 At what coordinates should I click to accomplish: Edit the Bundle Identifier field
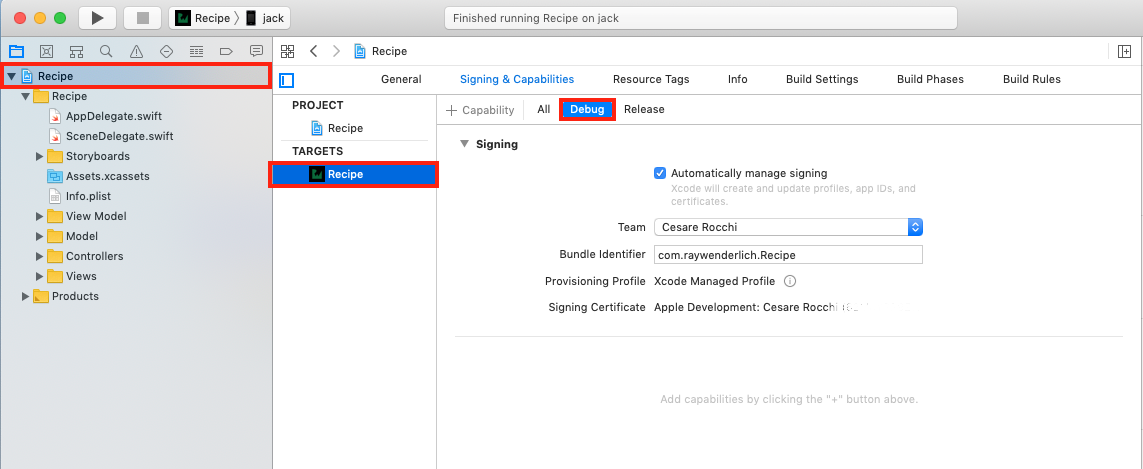click(x=788, y=255)
